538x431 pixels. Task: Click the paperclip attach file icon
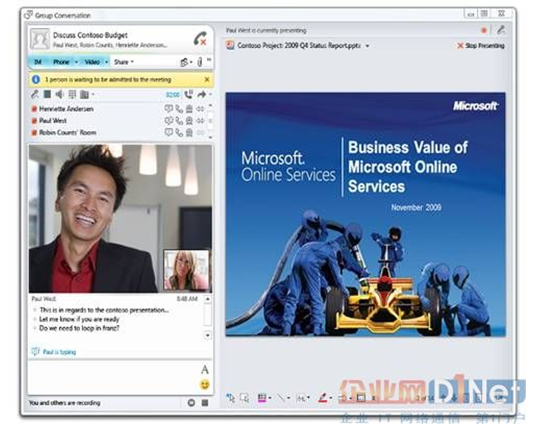200,62
